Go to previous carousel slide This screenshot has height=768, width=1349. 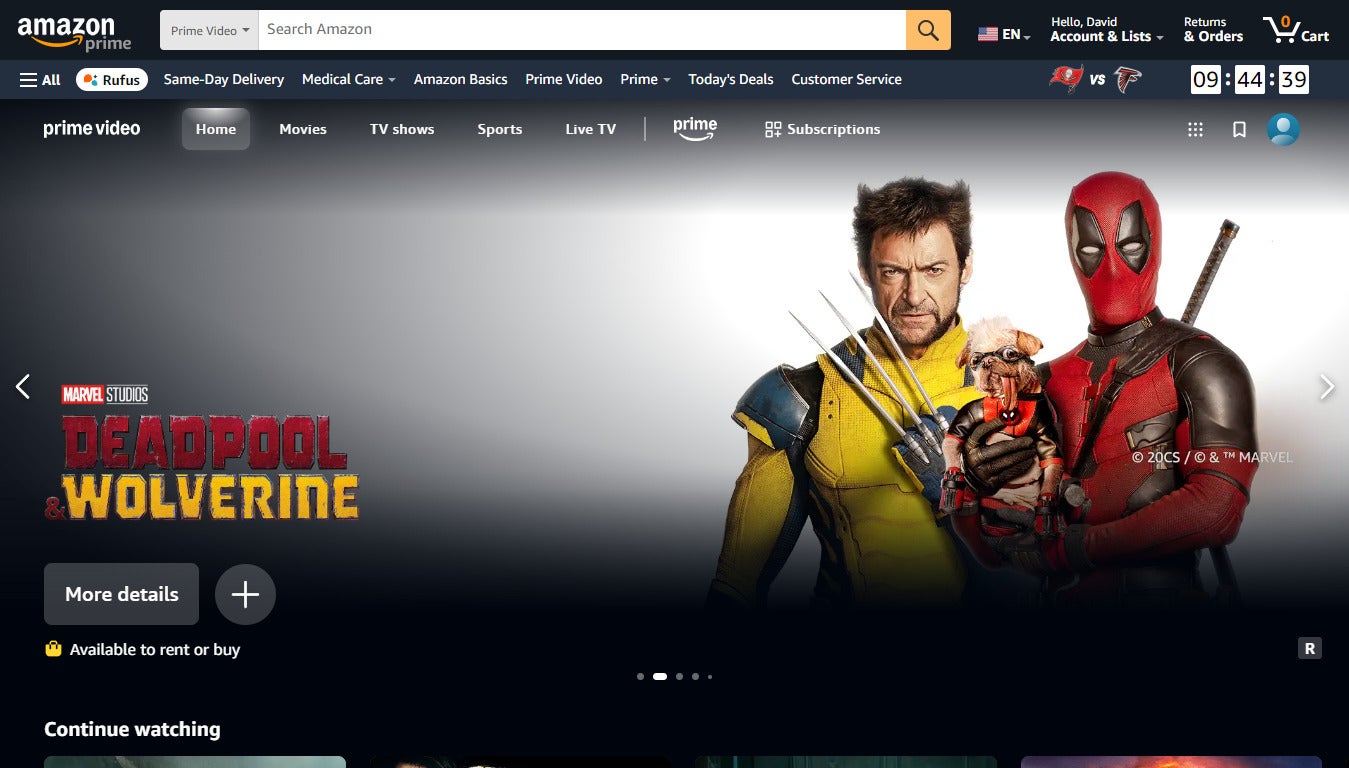tap(23, 386)
